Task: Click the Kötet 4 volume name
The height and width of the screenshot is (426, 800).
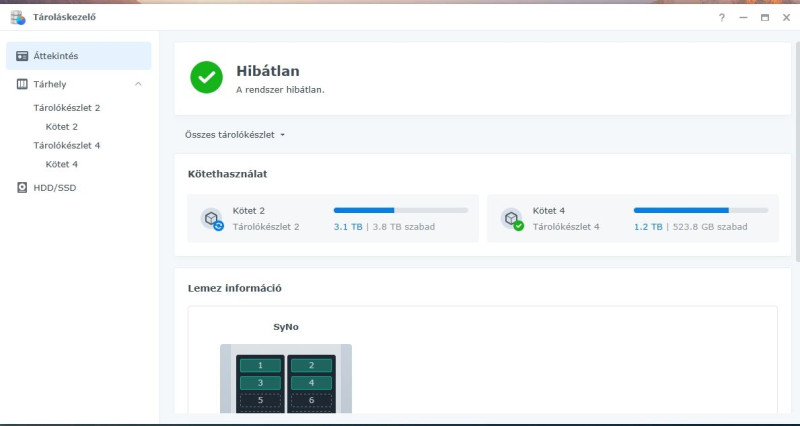Action: [x=549, y=211]
